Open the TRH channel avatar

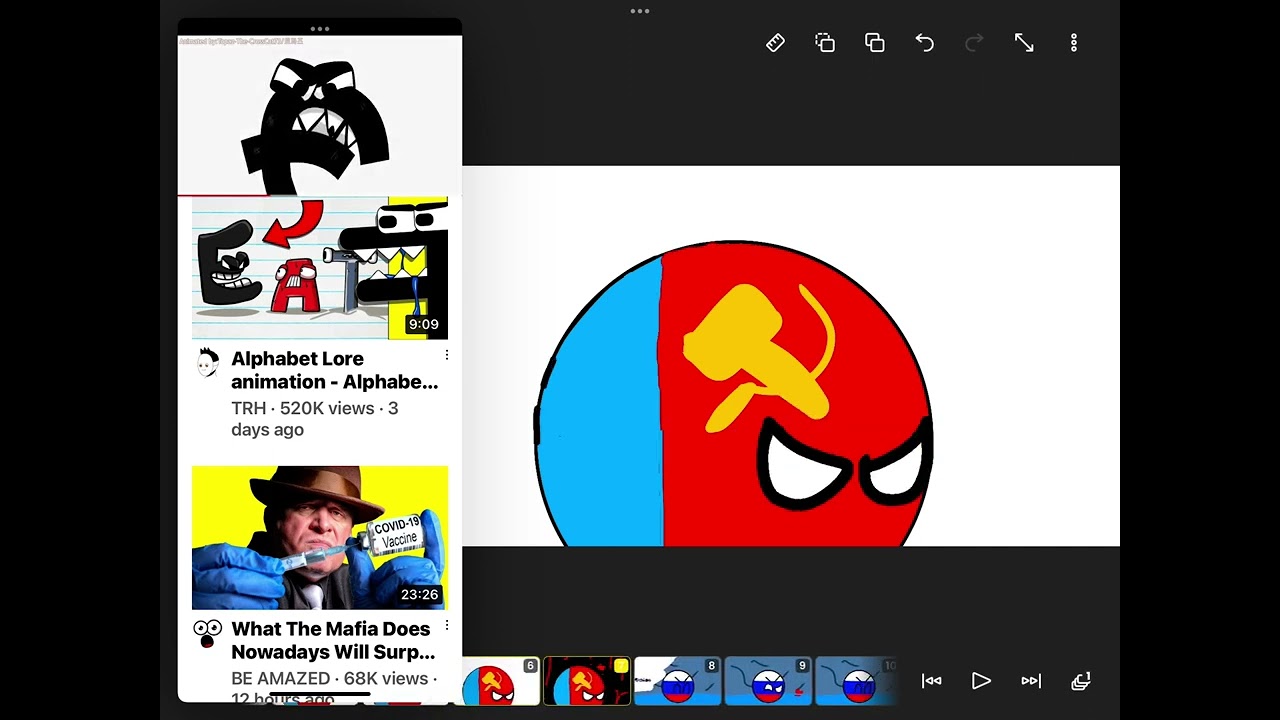pos(208,362)
